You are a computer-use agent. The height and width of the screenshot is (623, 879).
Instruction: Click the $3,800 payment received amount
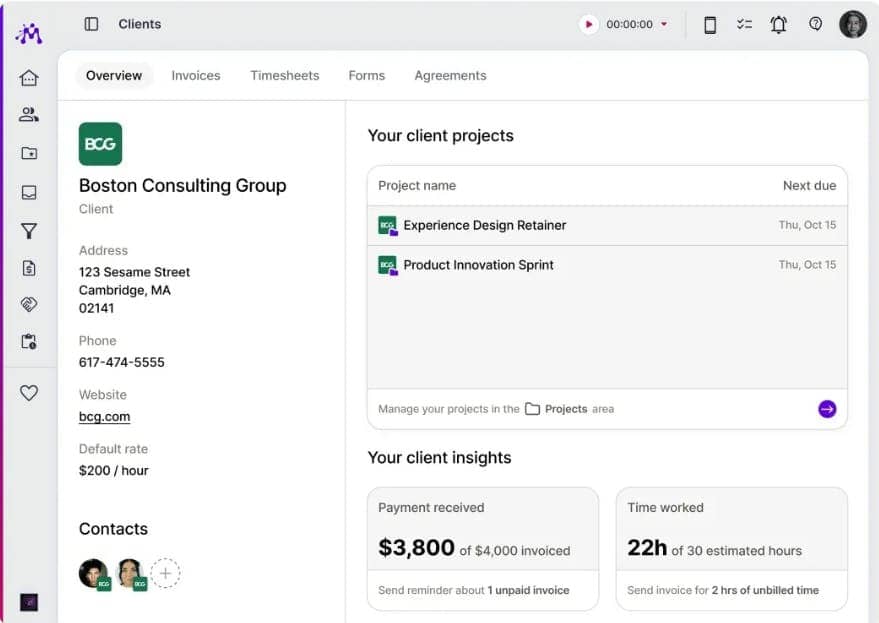click(x=417, y=547)
